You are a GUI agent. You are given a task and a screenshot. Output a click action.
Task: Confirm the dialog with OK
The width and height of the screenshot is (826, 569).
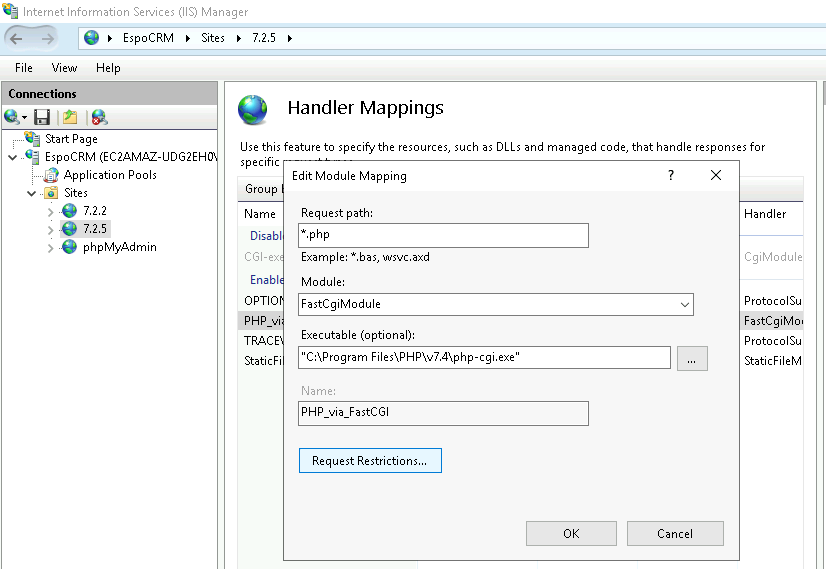point(571,534)
